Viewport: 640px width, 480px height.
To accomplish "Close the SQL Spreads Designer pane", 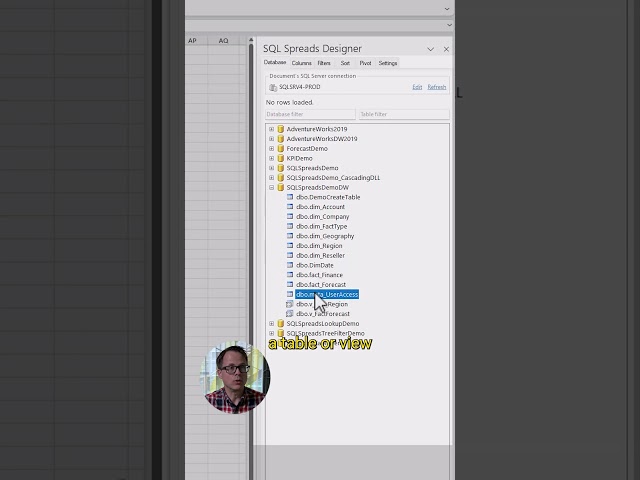I will coord(446,49).
